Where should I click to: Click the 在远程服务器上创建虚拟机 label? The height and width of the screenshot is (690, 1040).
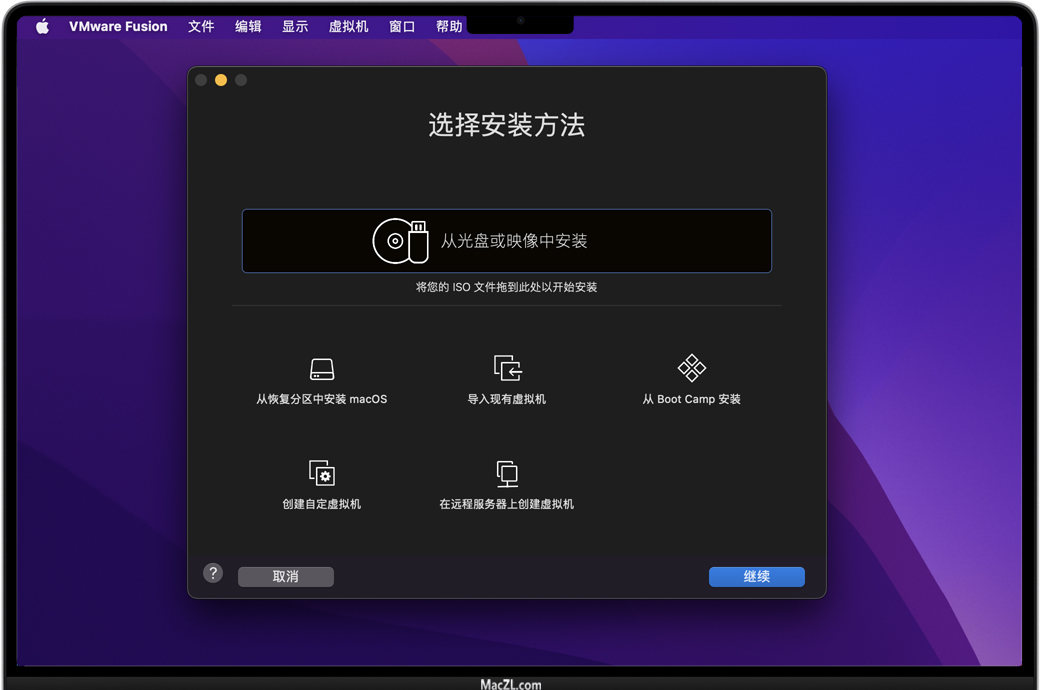(507, 504)
